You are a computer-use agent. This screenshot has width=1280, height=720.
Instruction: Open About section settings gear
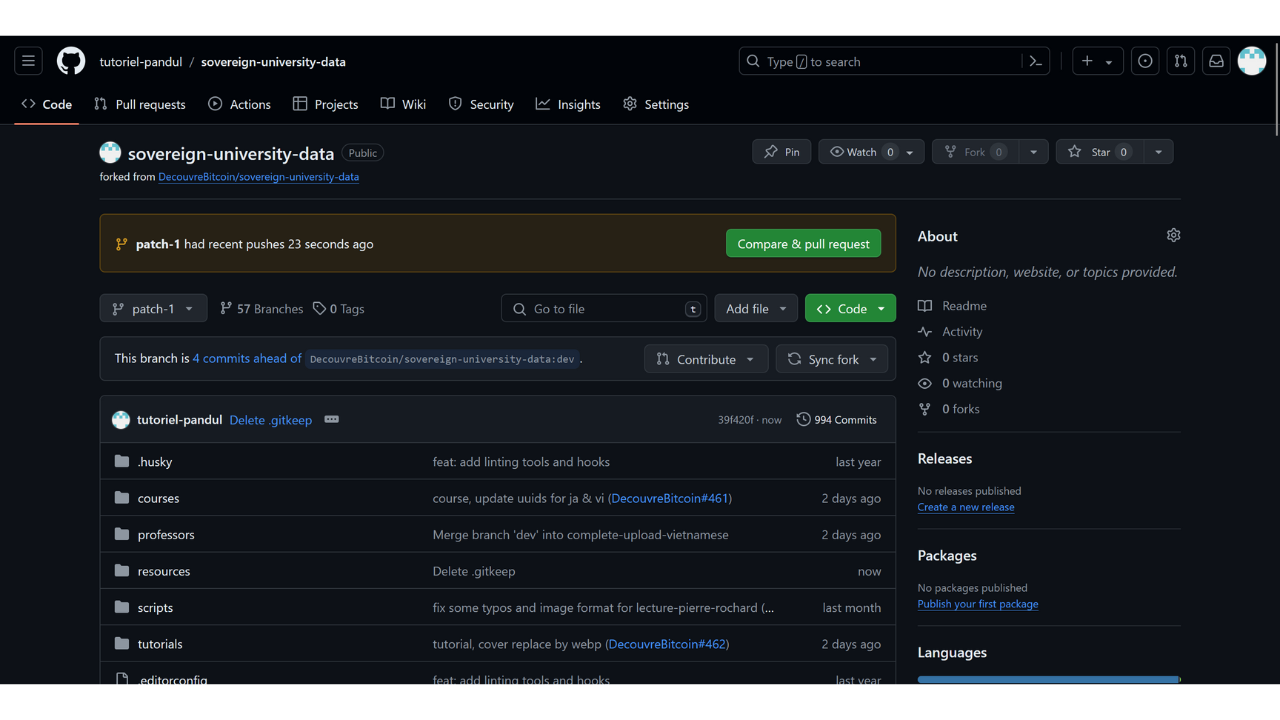(x=1173, y=235)
